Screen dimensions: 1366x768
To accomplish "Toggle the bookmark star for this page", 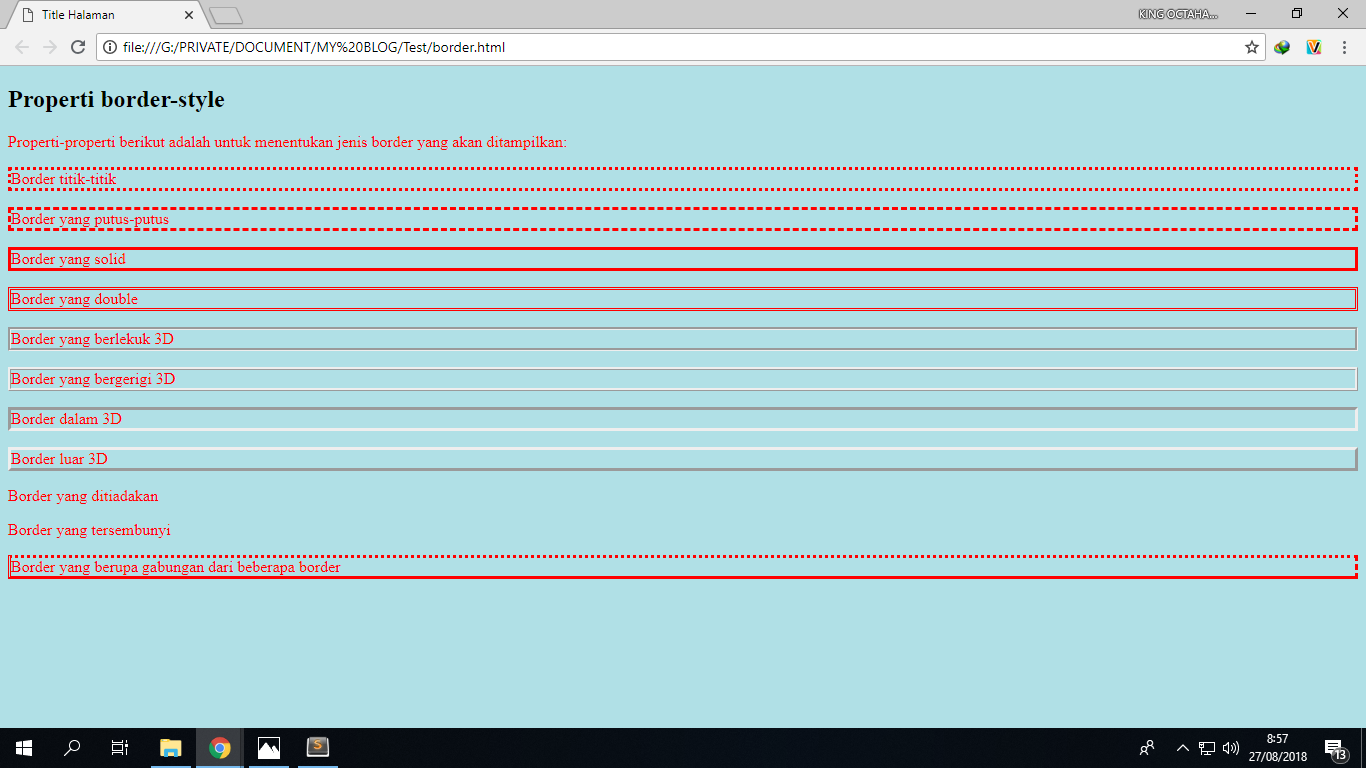I will [x=1254, y=47].
